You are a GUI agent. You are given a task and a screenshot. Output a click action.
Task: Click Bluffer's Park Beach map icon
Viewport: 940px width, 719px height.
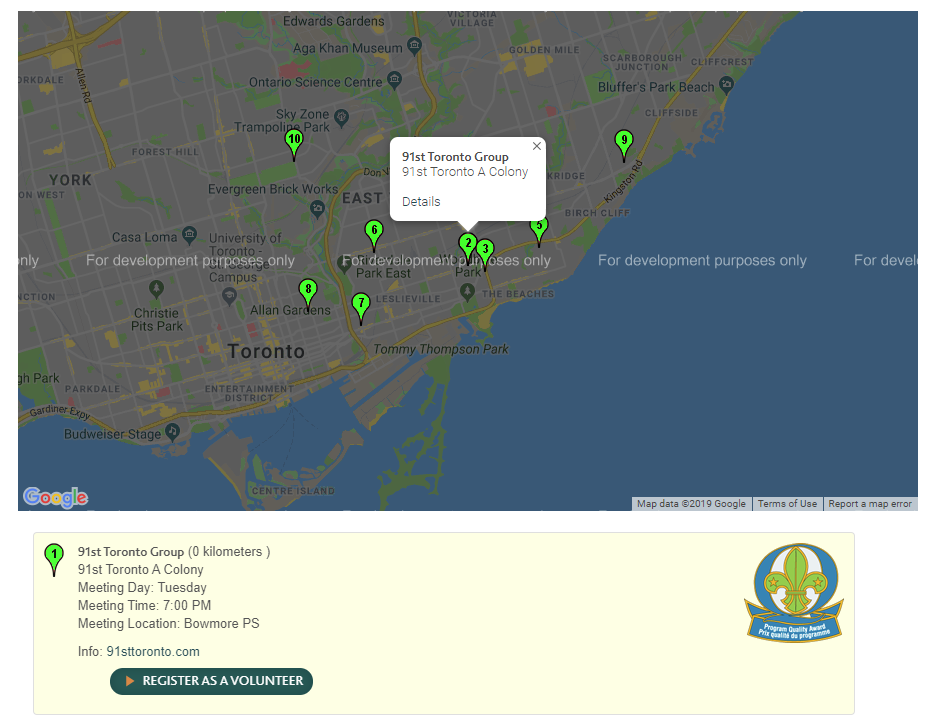click(726, 84)
